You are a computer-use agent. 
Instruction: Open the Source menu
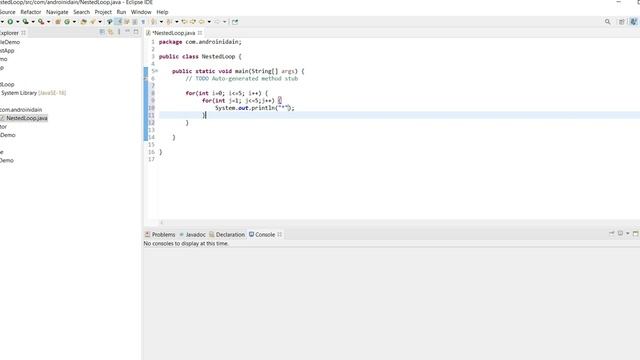pyautogui.click(x=7, y=12)
